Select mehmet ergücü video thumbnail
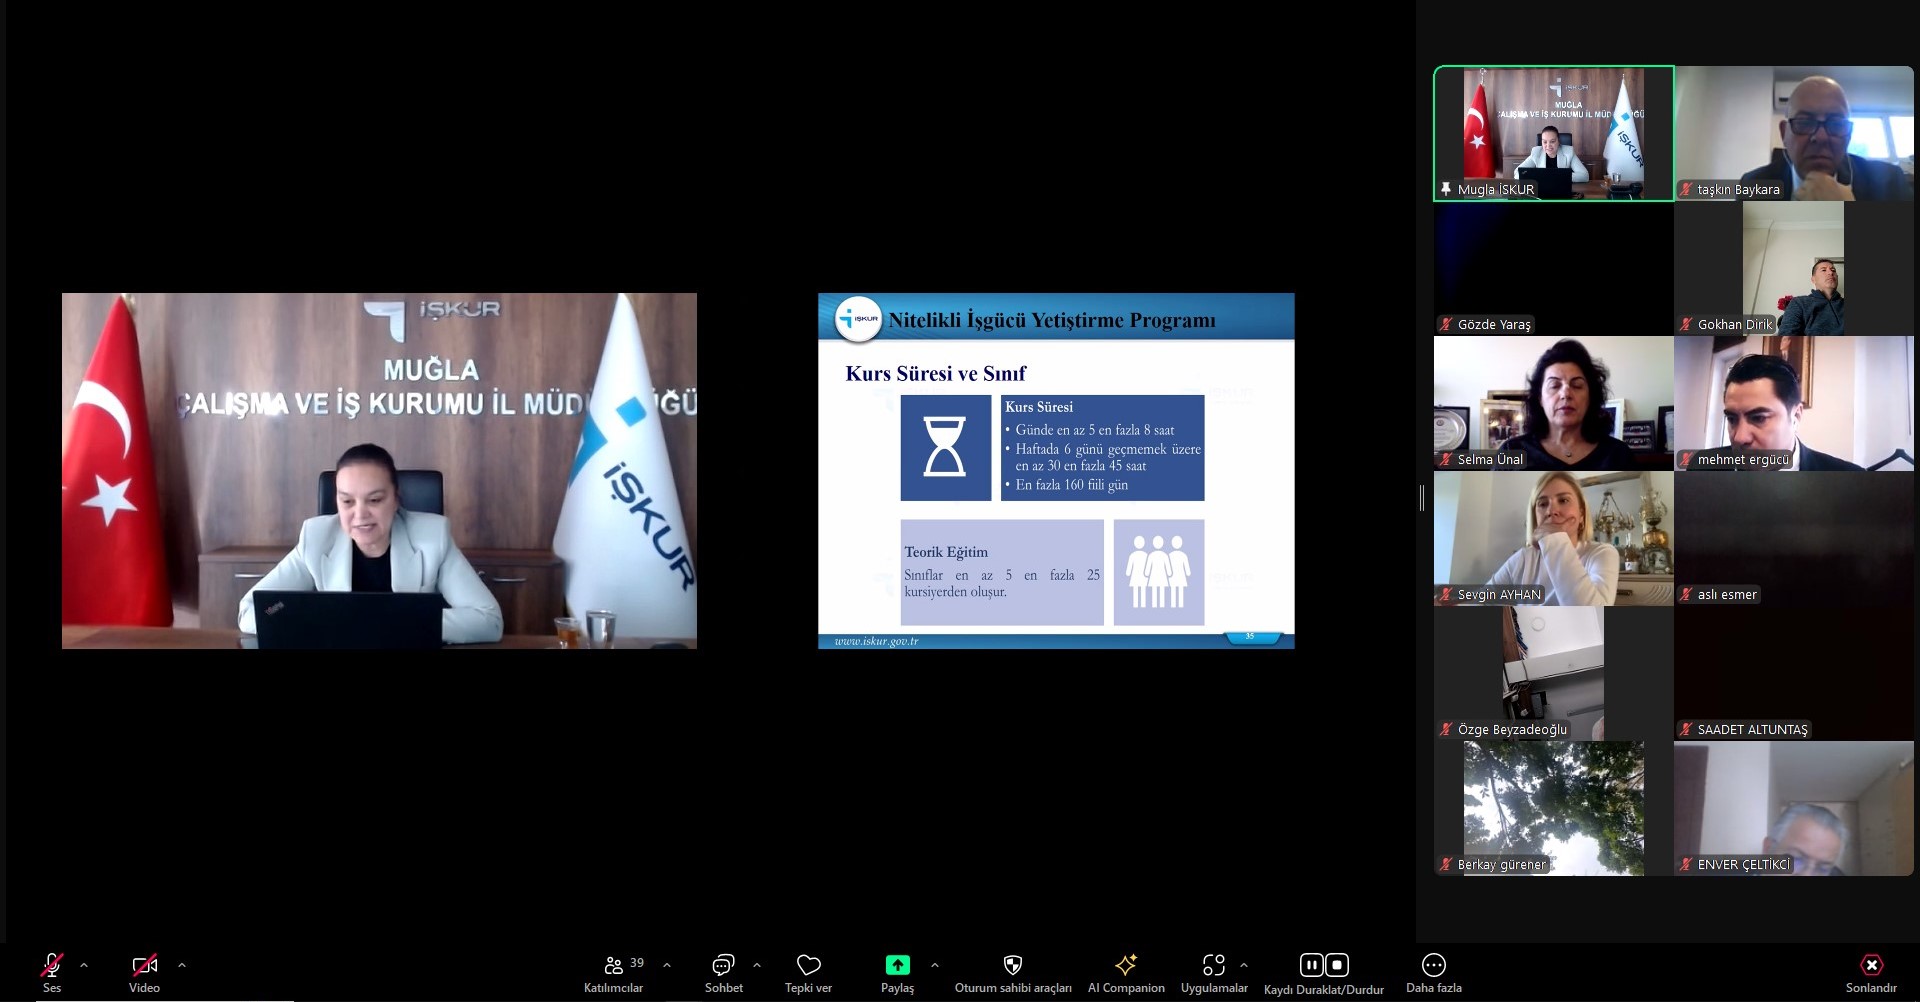 (1794, 403)
